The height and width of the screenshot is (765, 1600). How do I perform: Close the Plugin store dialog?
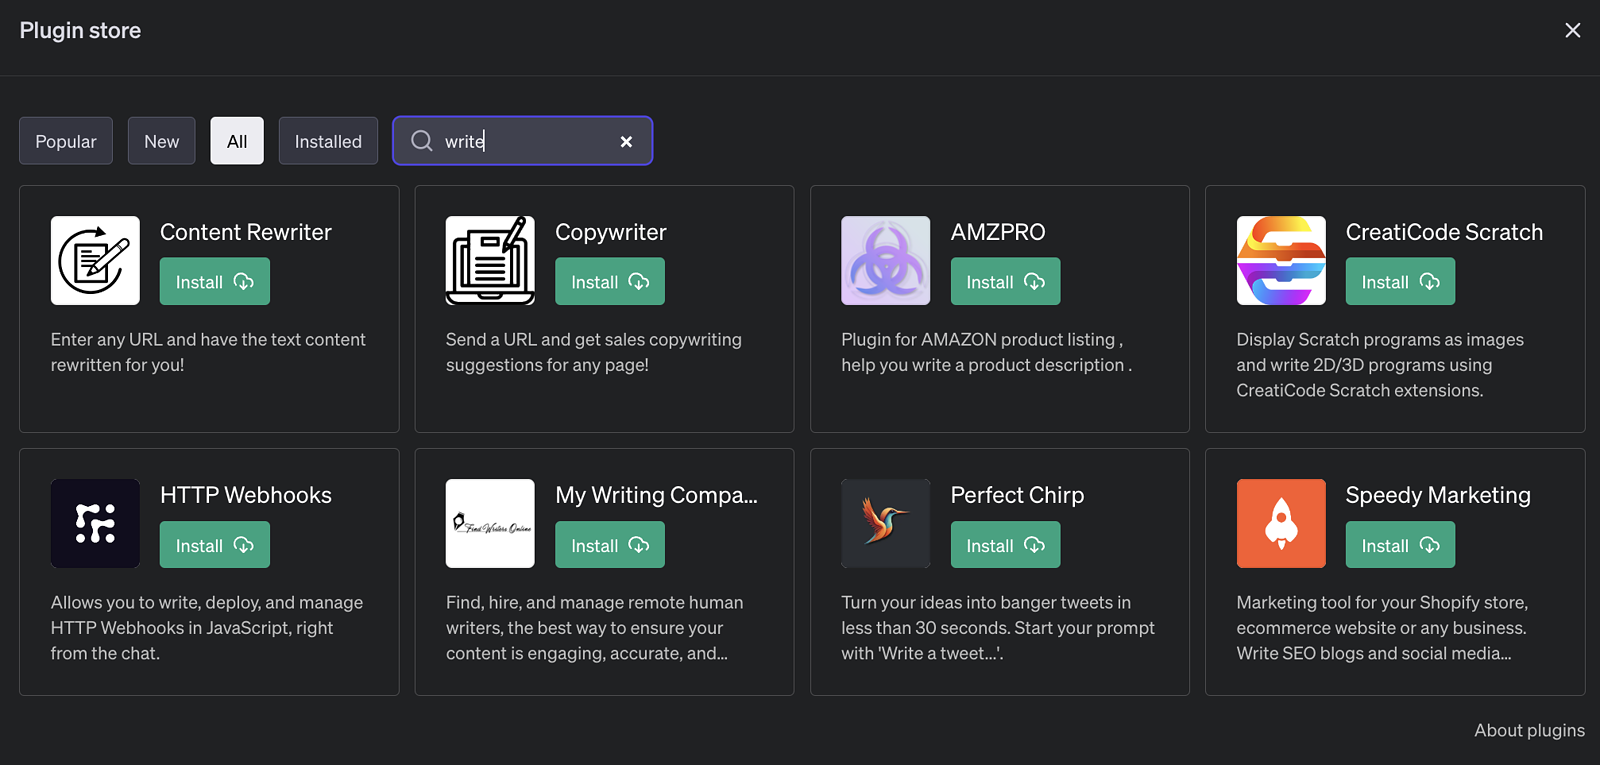click(1572, 30)
